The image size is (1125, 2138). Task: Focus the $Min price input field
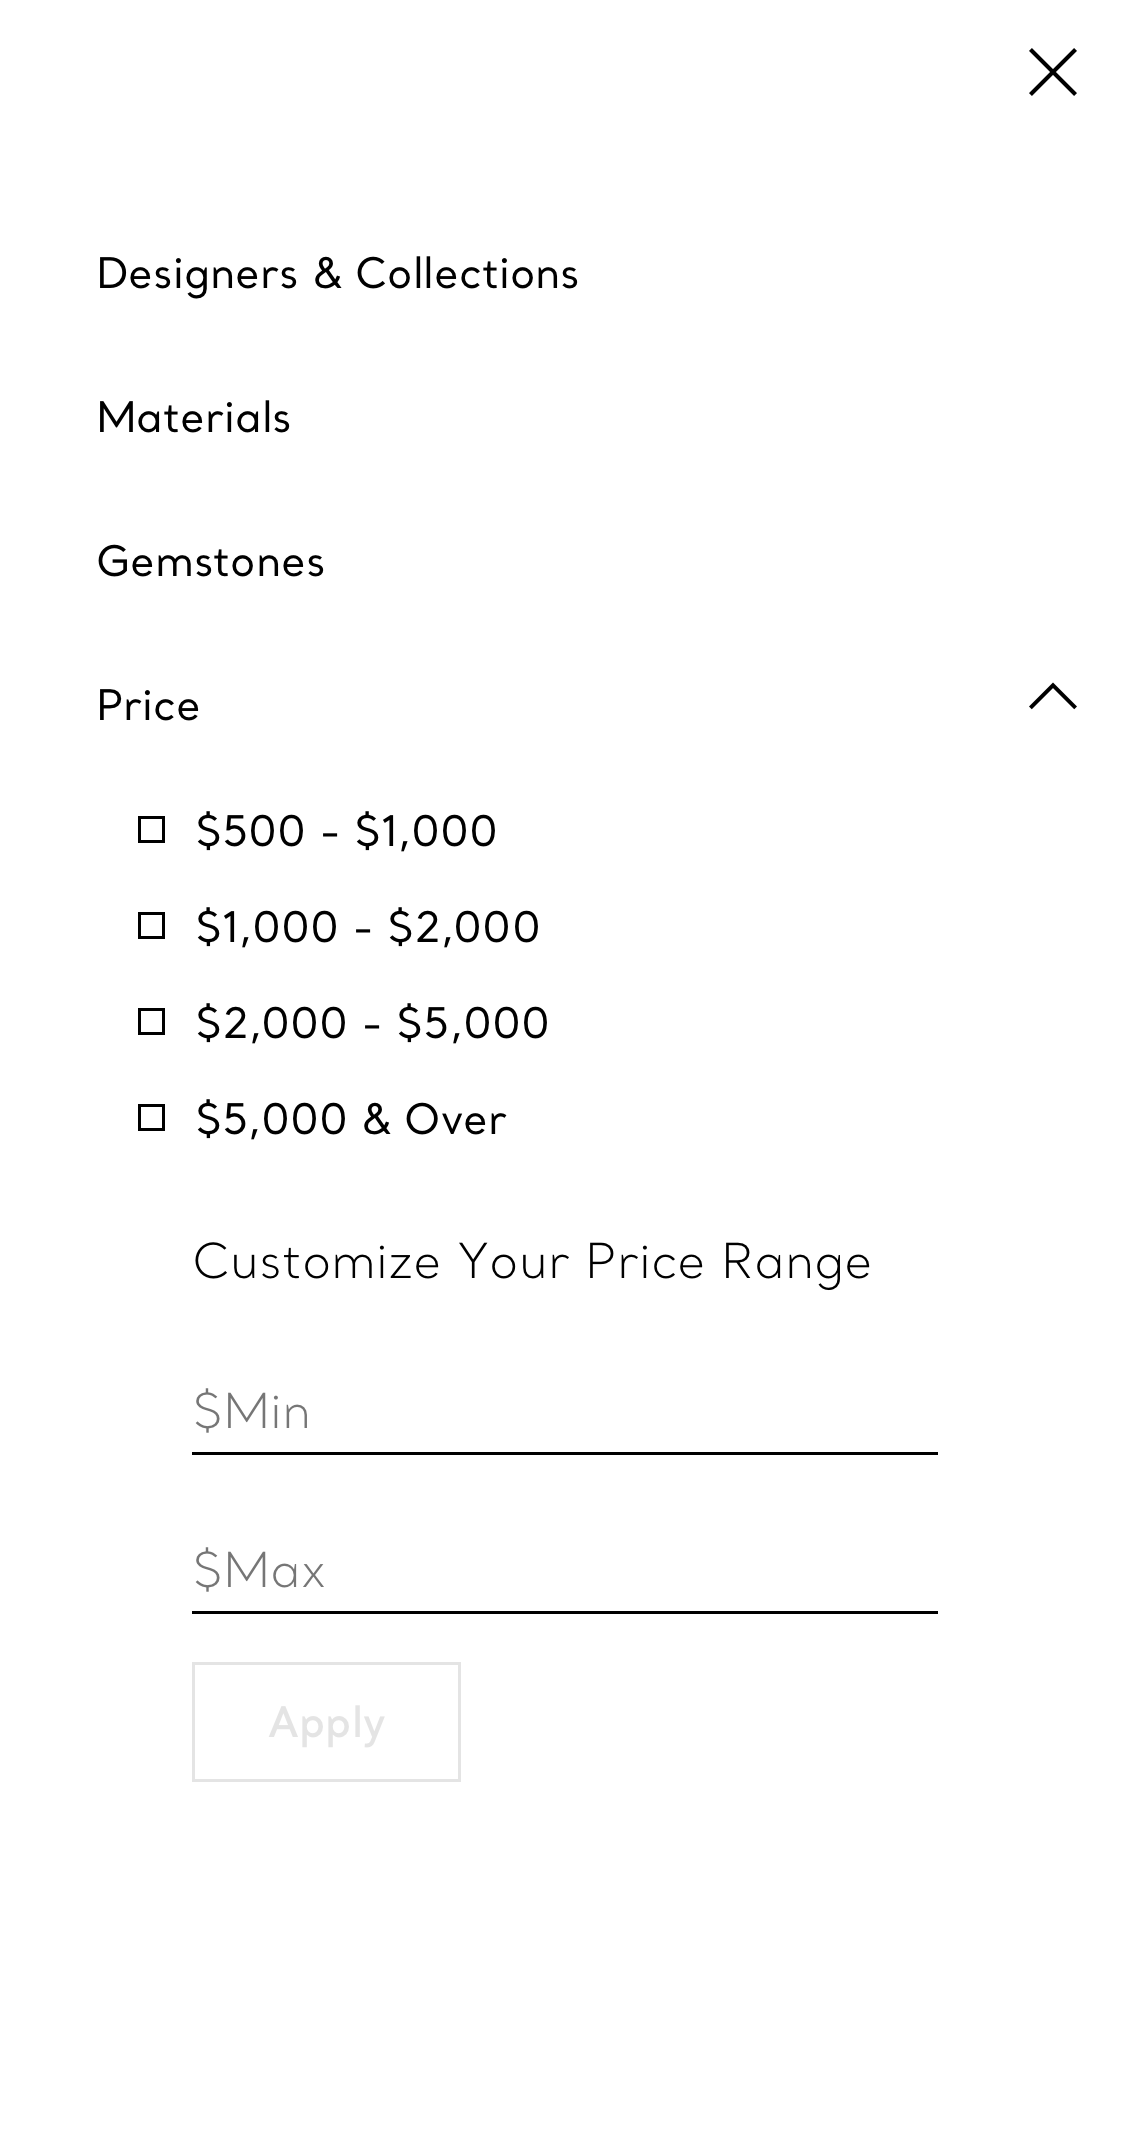564,1411
